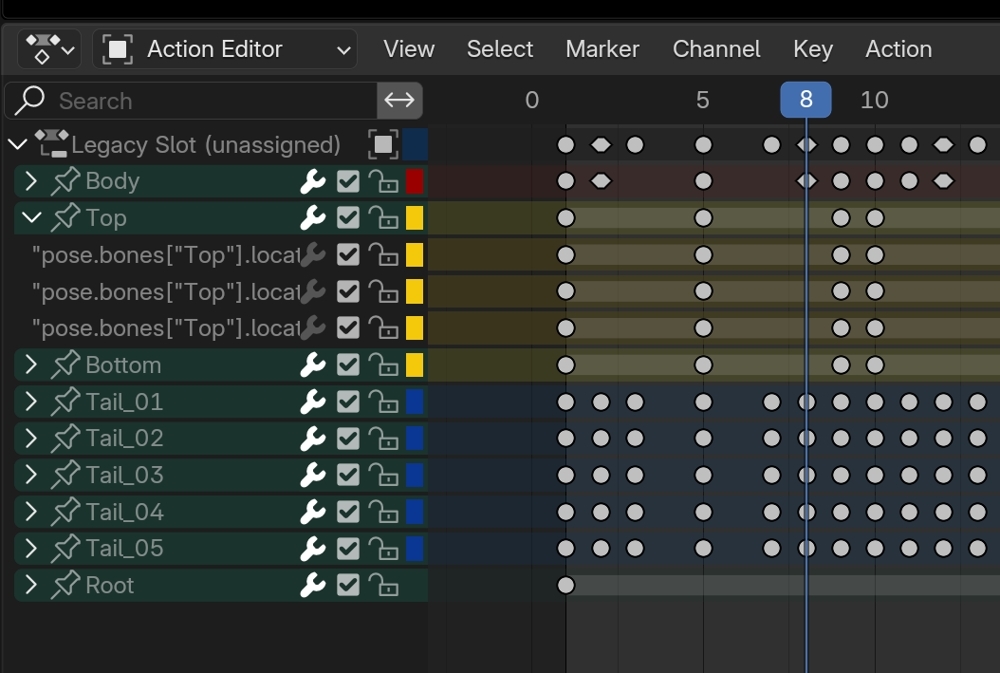The height and width of the screenshot is (673, 1000).
Task: Pin the Tail_02 channel
Action: point(66,438)
